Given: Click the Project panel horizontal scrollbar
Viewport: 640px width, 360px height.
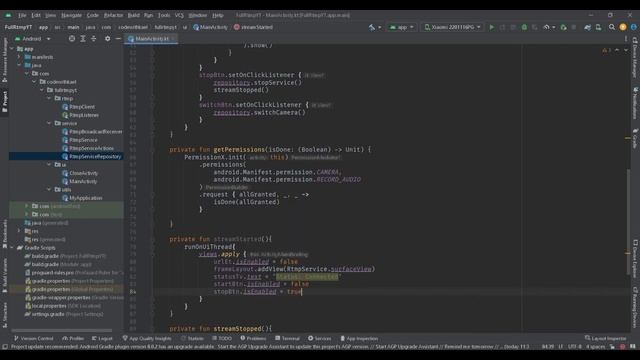Looking at the screenshot, I should point(61,330).
